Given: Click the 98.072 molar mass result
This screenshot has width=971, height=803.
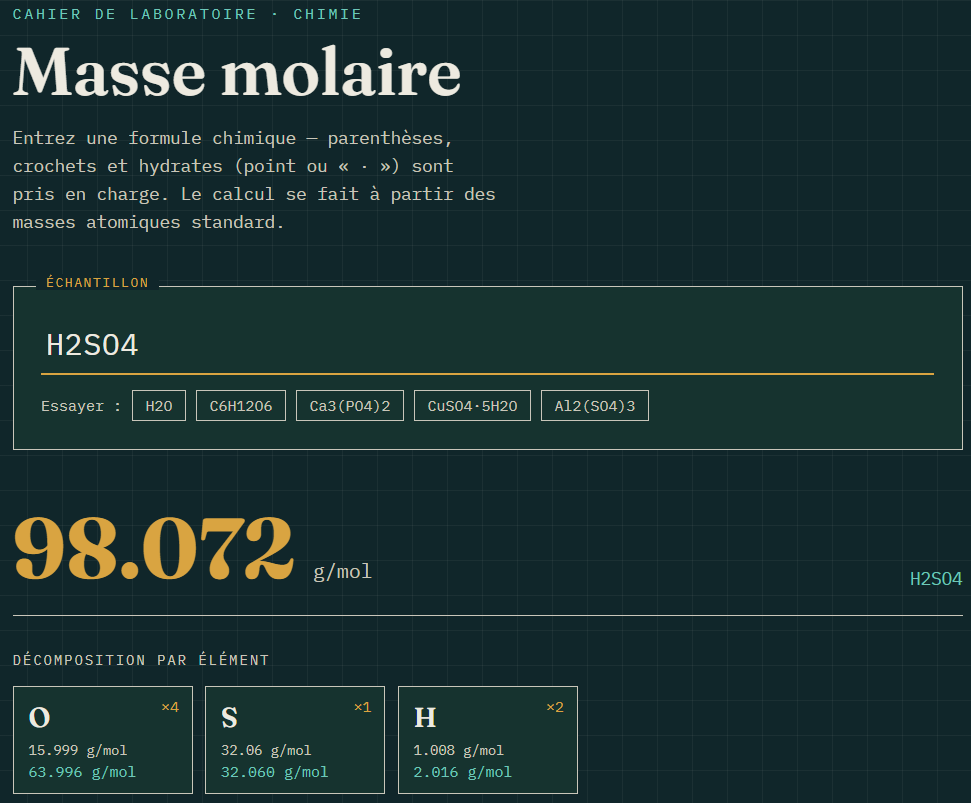Looking at the screenshot, I should click(x=154, y=549).
